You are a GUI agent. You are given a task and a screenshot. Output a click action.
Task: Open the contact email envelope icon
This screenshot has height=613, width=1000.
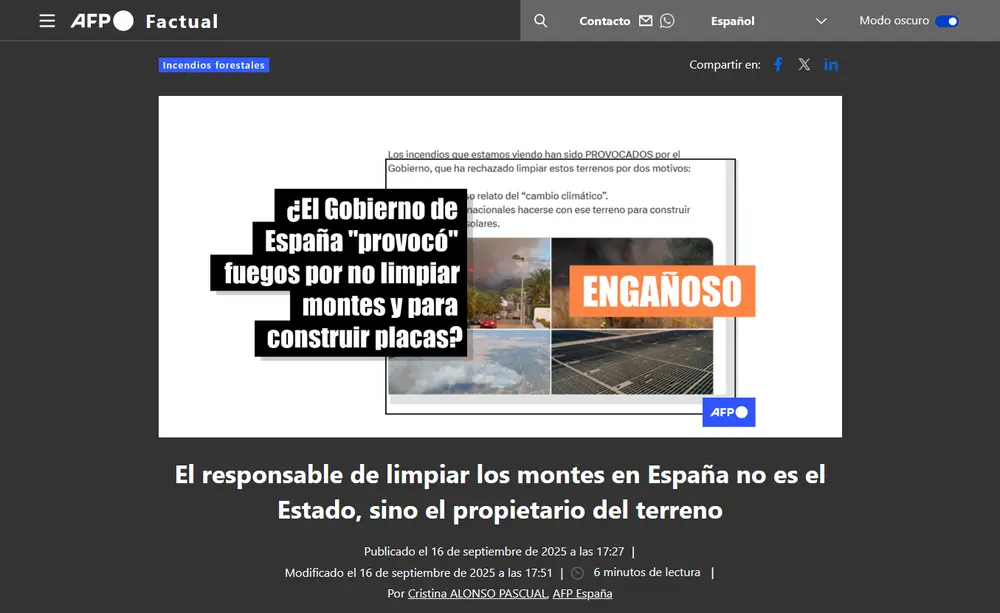[645, 21]
